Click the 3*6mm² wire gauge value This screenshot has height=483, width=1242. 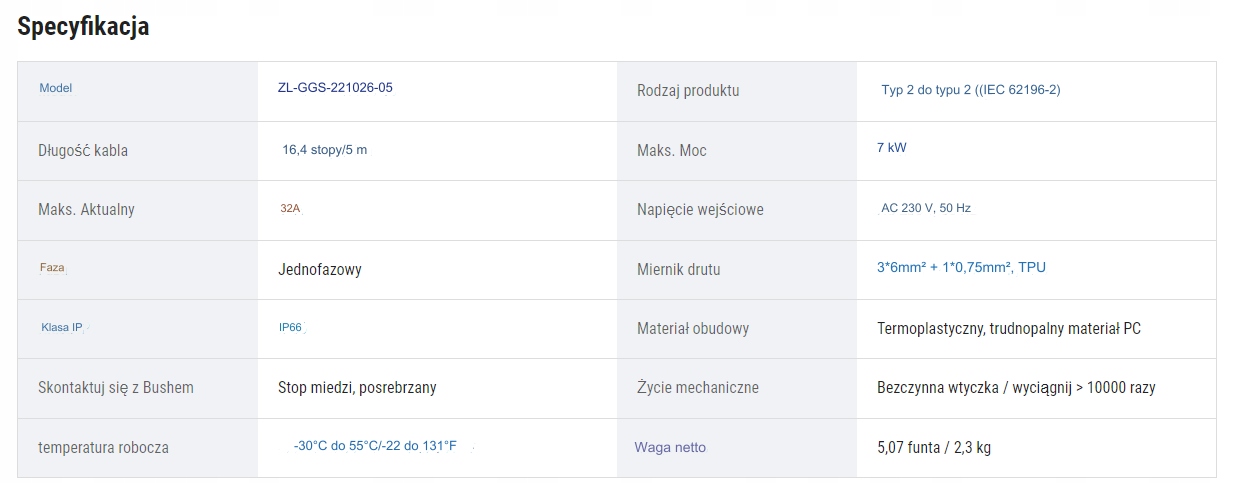click(x=961, y=268)
